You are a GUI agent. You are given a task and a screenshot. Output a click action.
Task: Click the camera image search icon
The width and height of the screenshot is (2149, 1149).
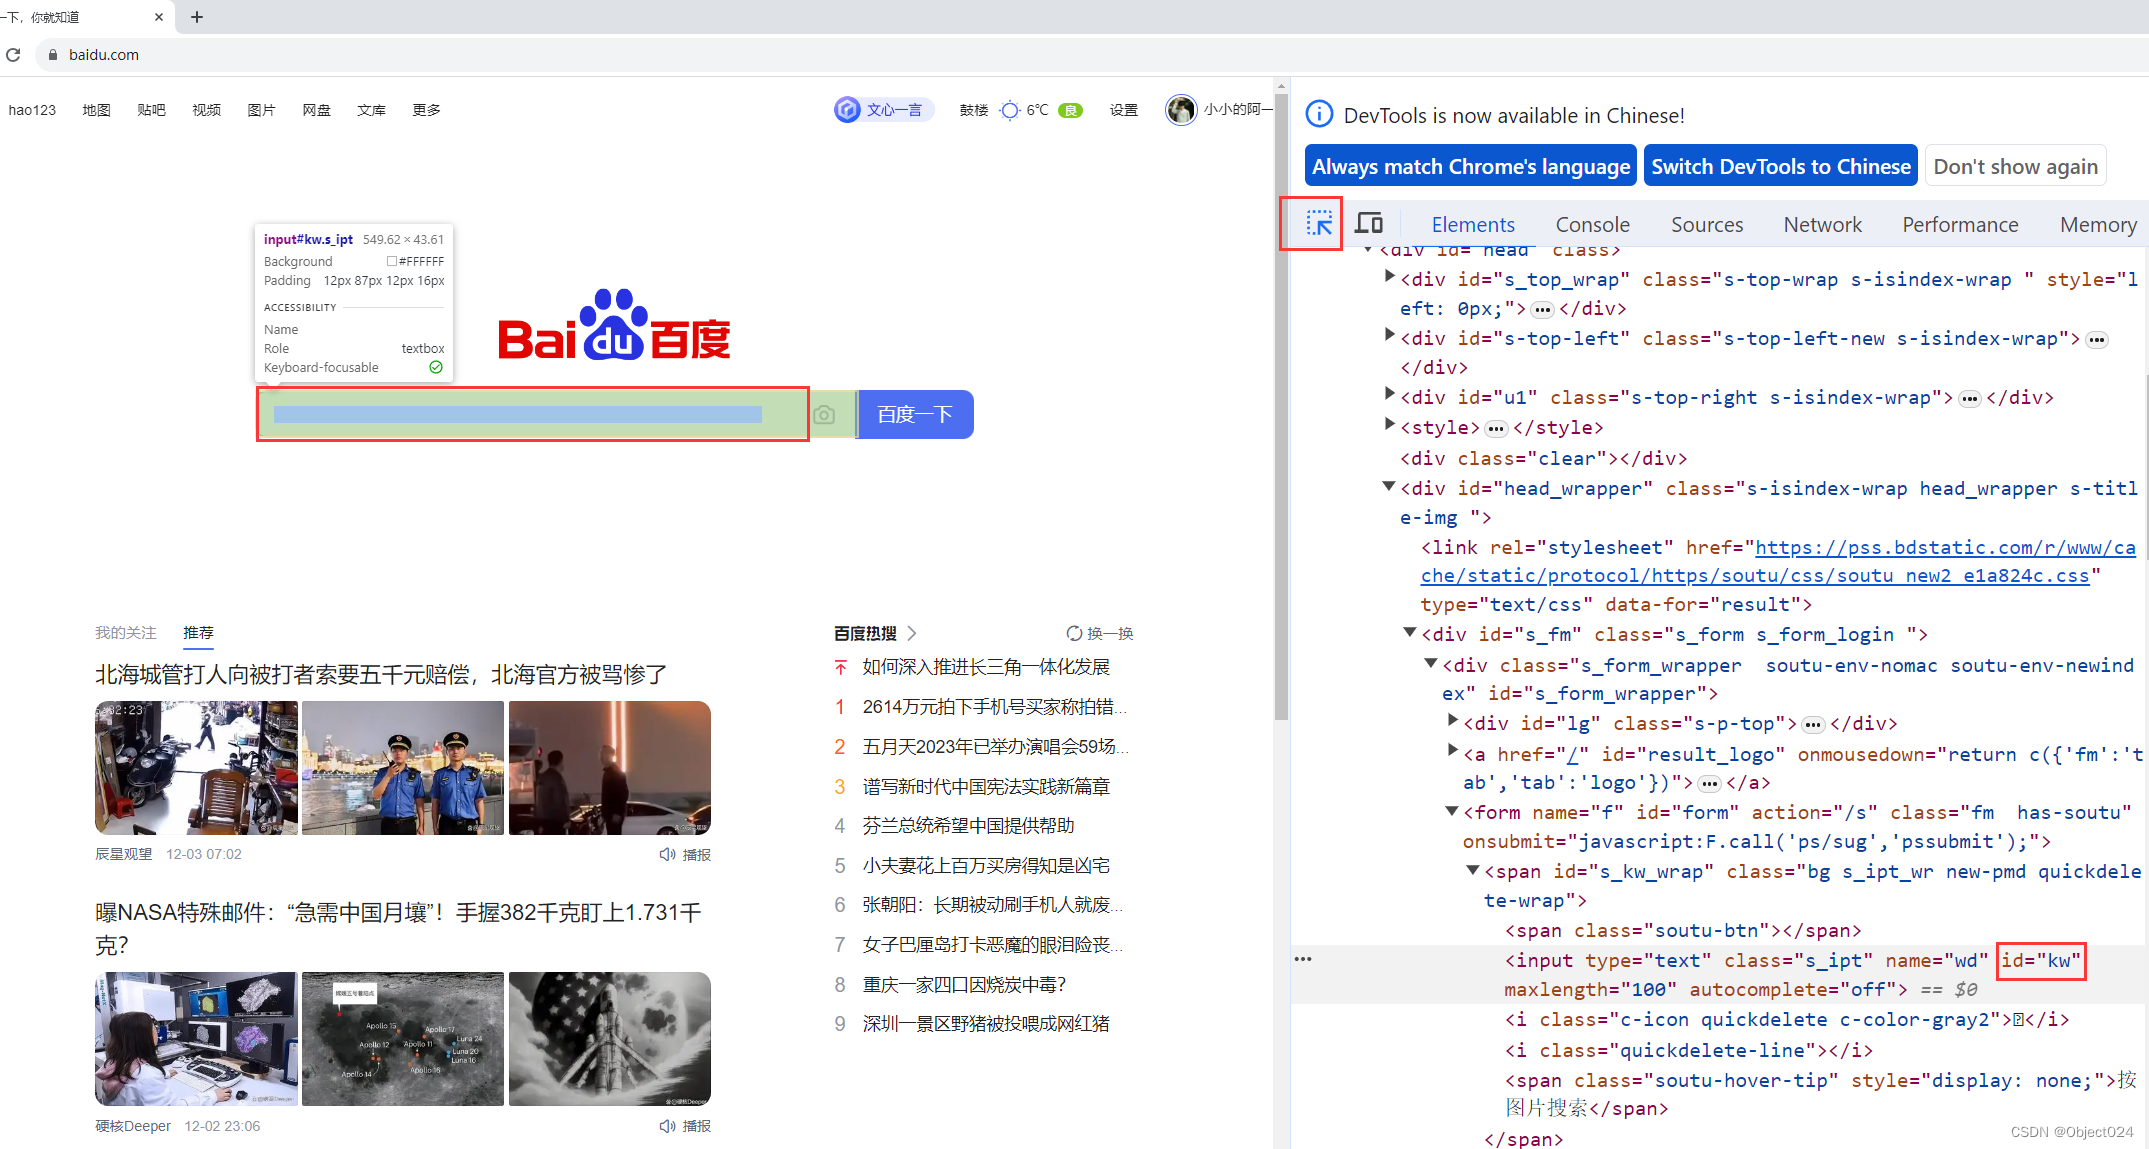(x=824, y=414)
